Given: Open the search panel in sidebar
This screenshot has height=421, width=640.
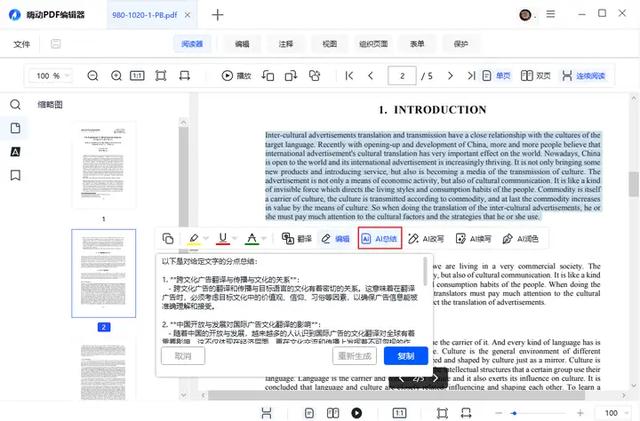Looking at the screenshot, I should (x=15, y=105).
